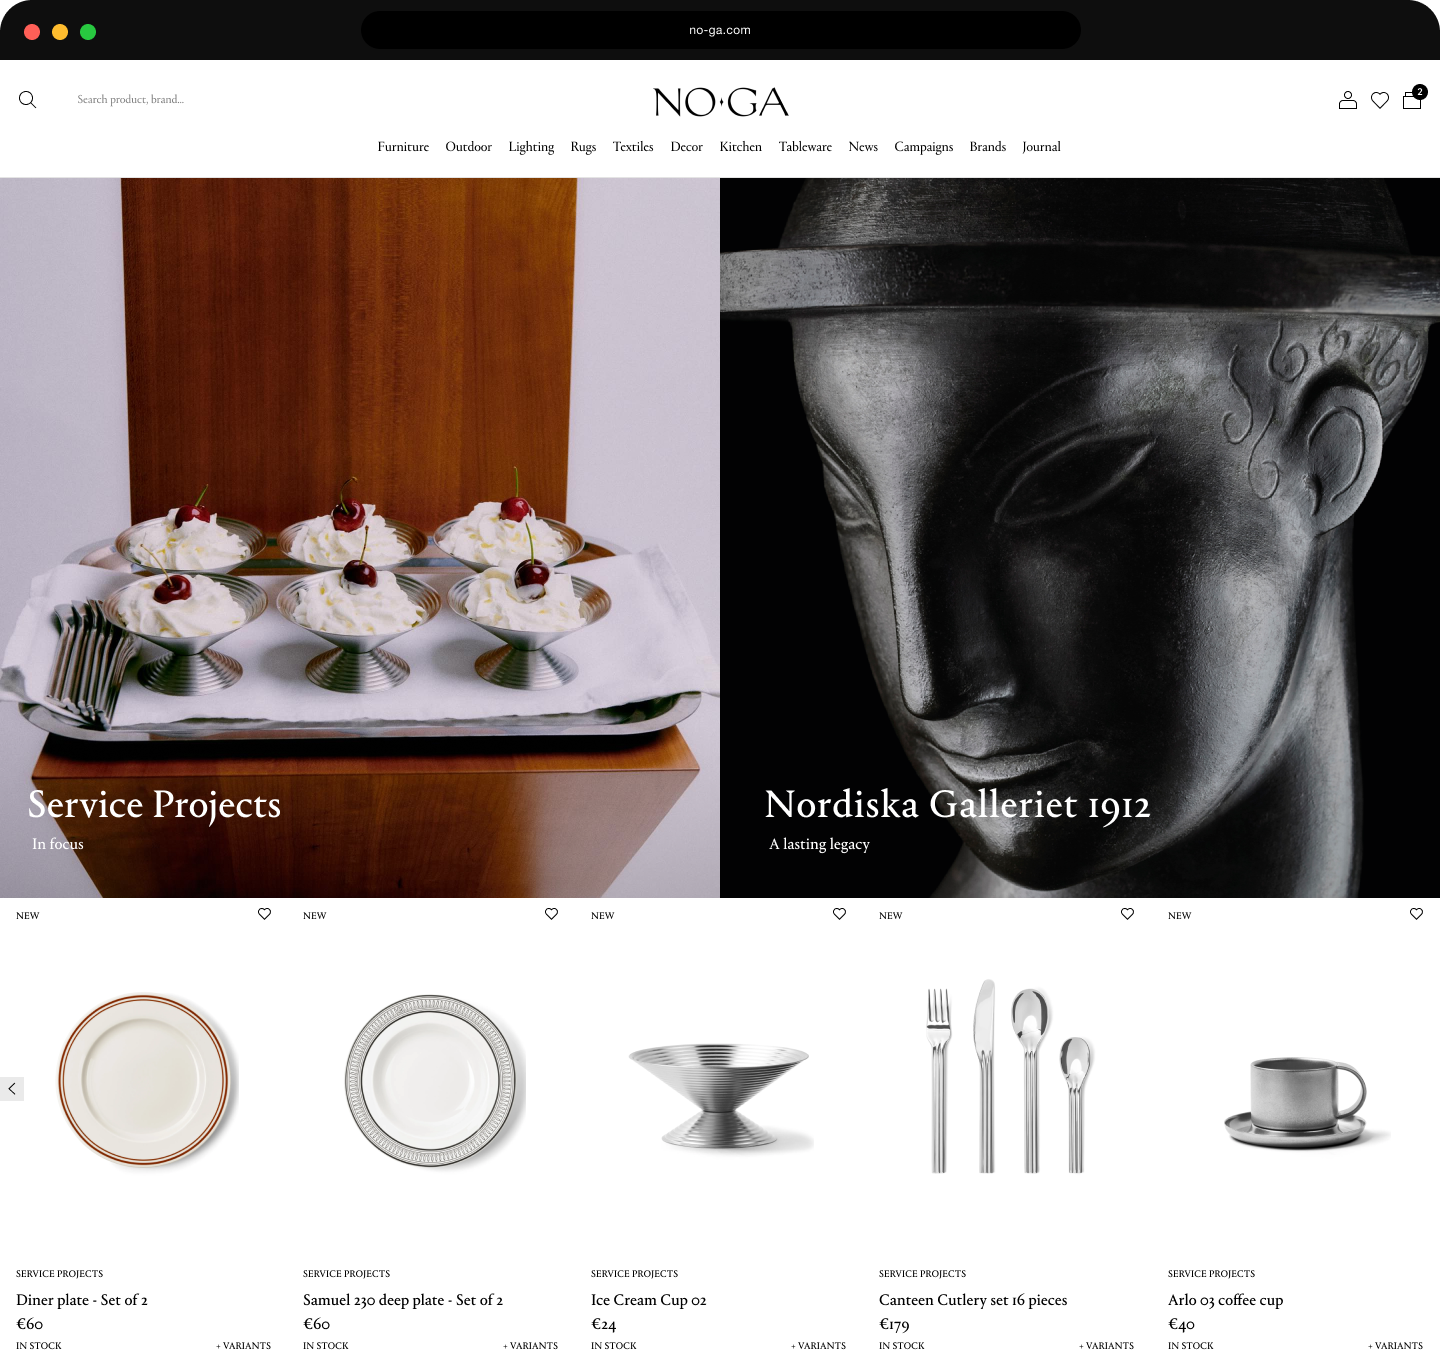
Task: Expand variants for Canteen Cutlery set
Action: pos(1106,1345)
